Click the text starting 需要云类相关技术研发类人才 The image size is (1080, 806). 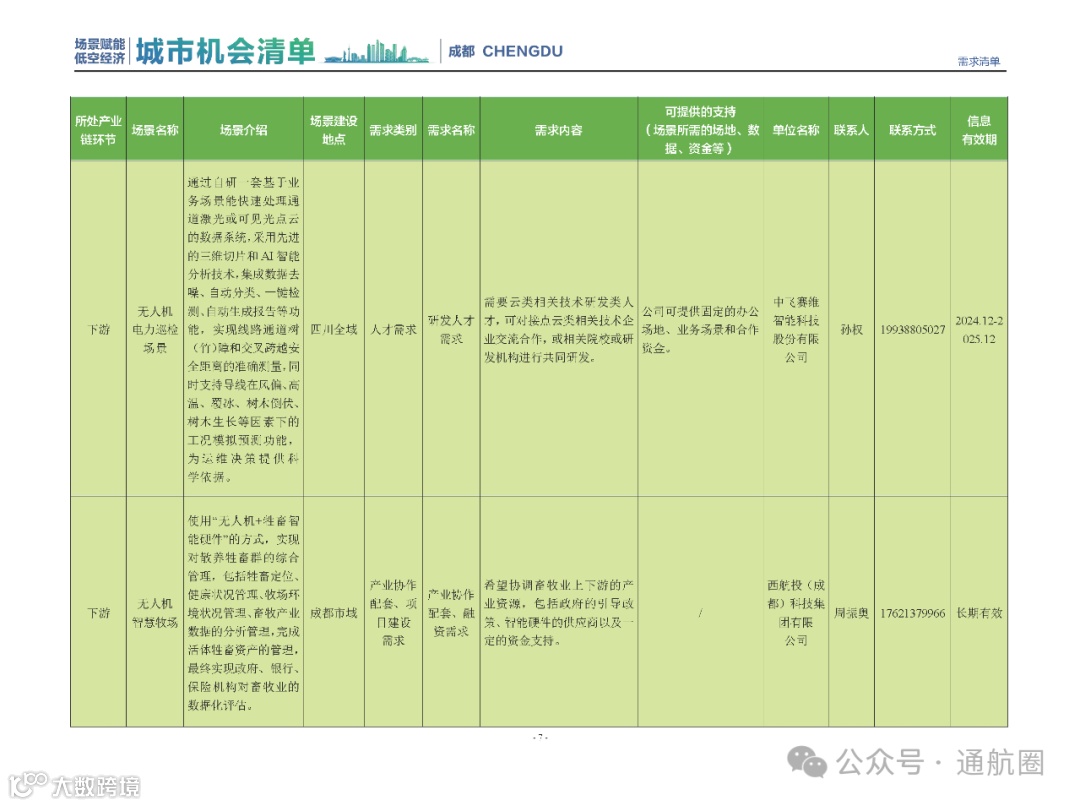559,330
